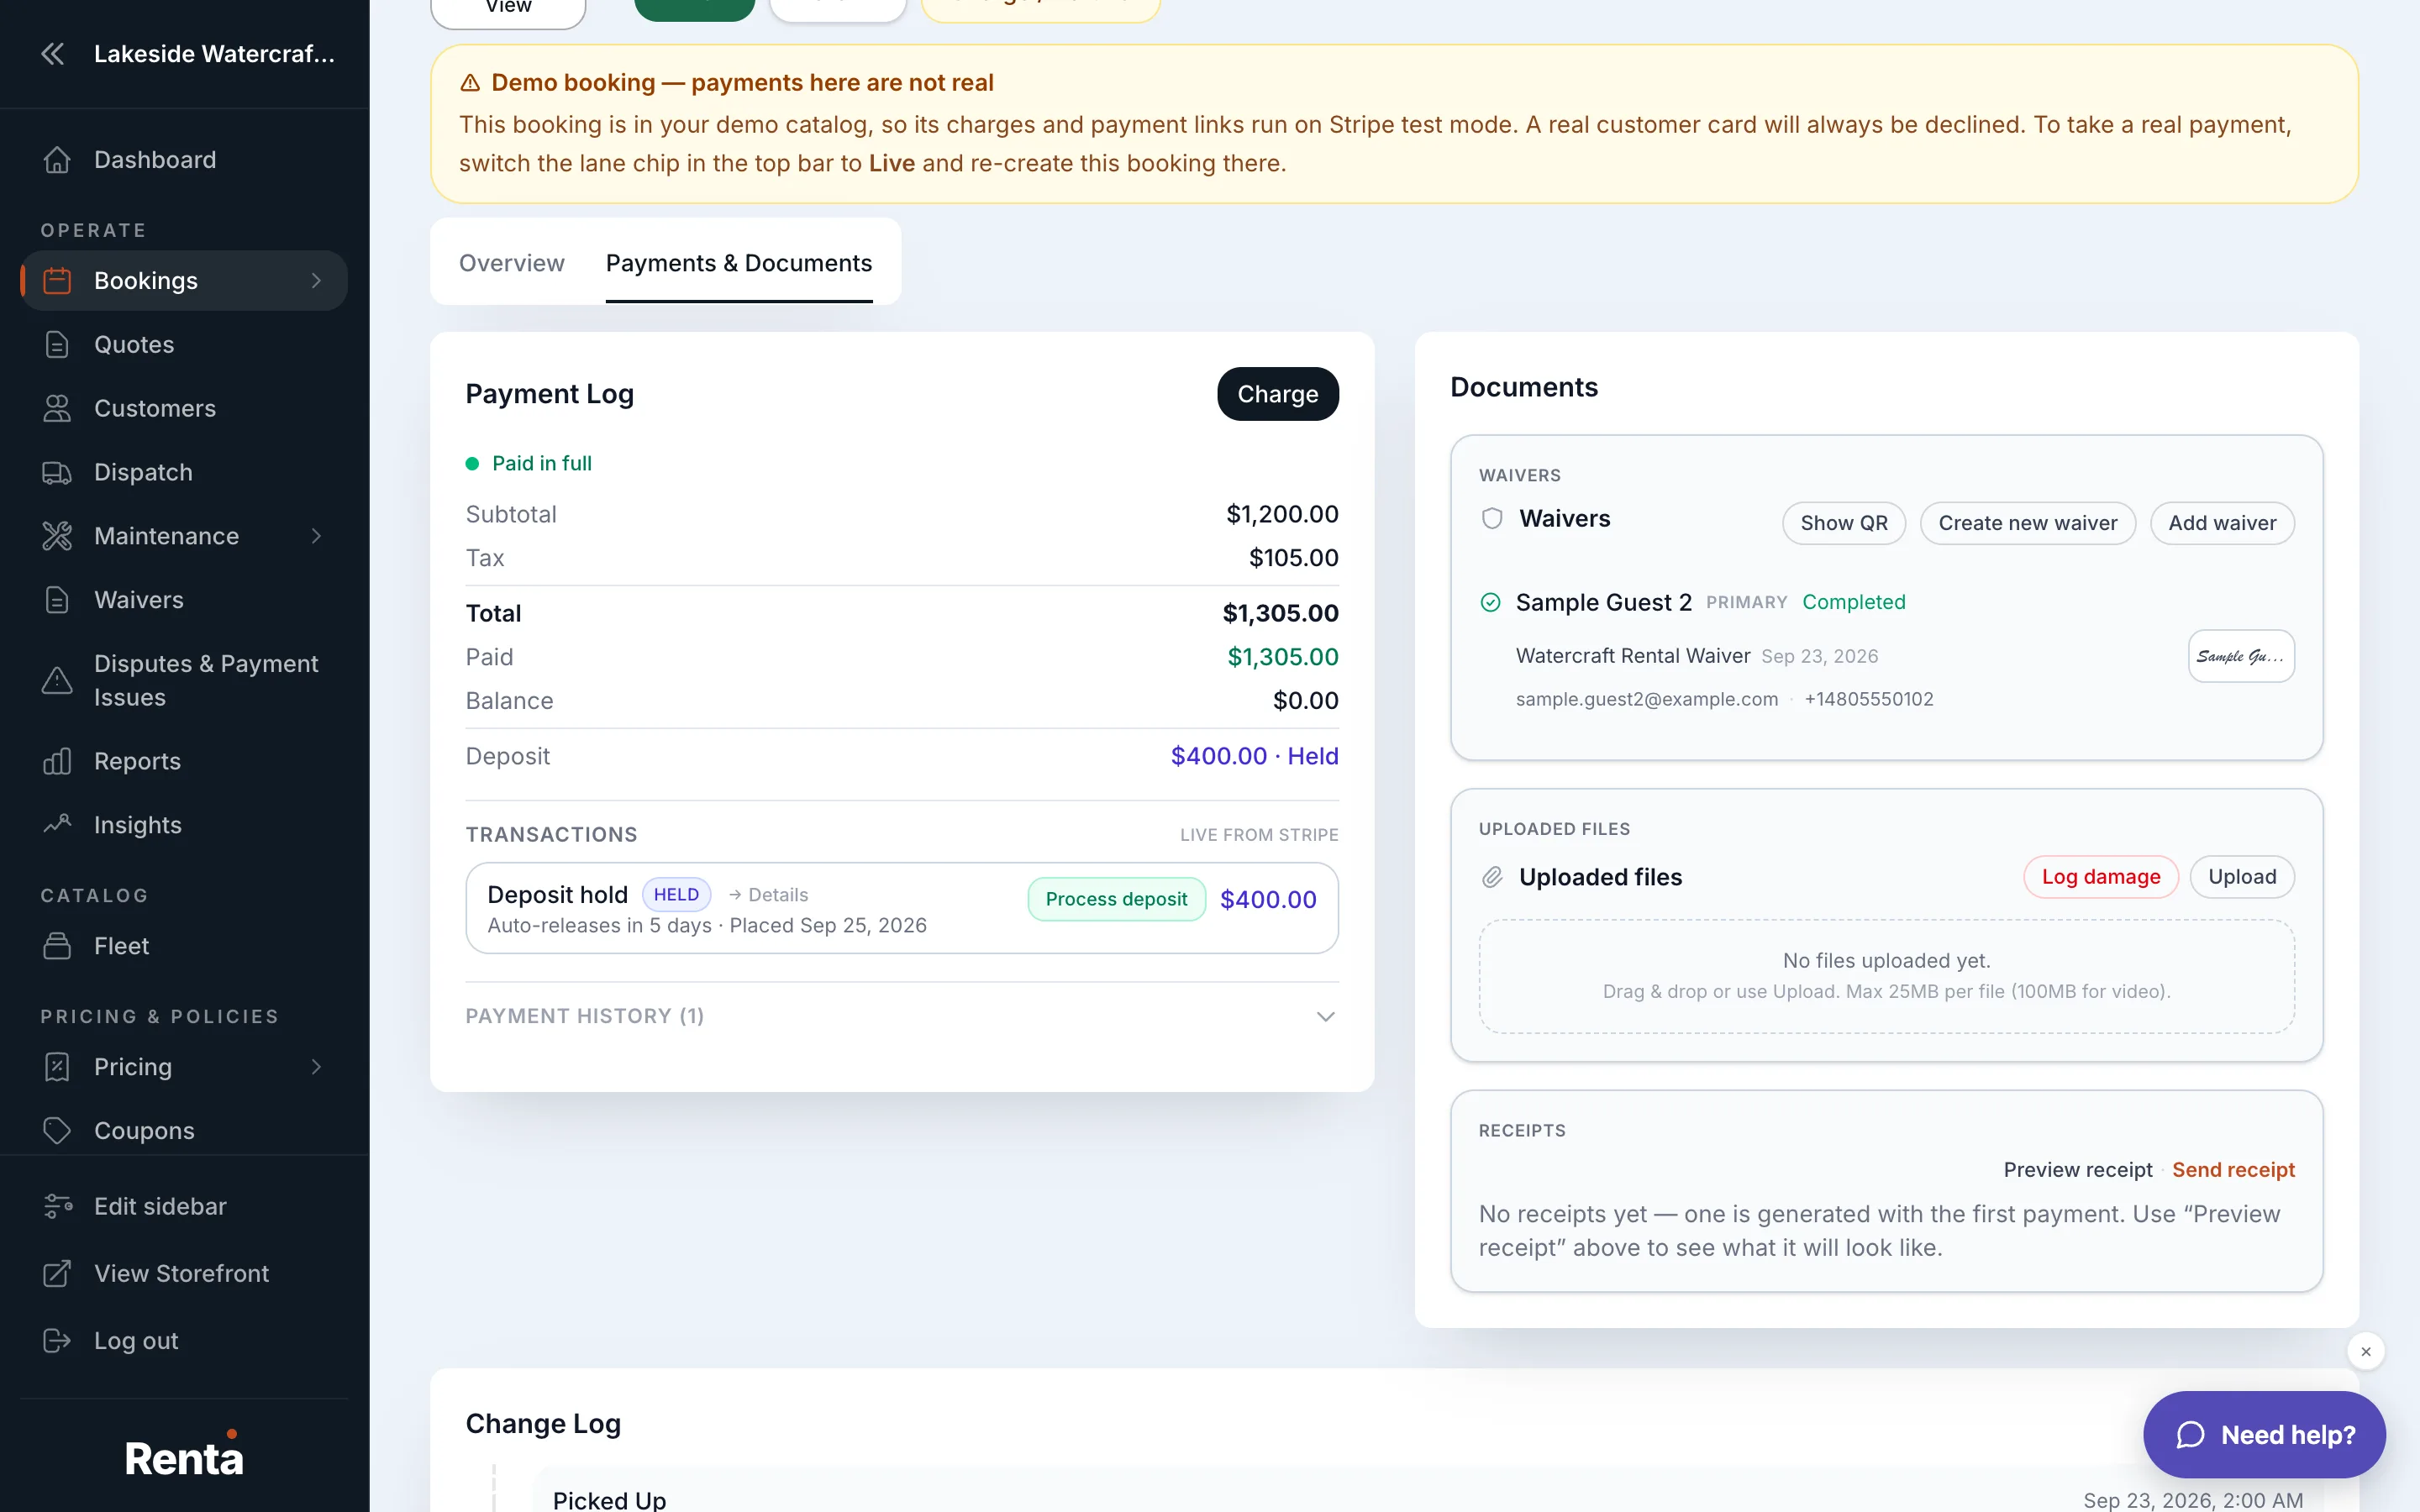Click the uploaded files paperclip icon
Image resolution: width=2420 pixels, height=1512 pixels.
click(1492, 877)
